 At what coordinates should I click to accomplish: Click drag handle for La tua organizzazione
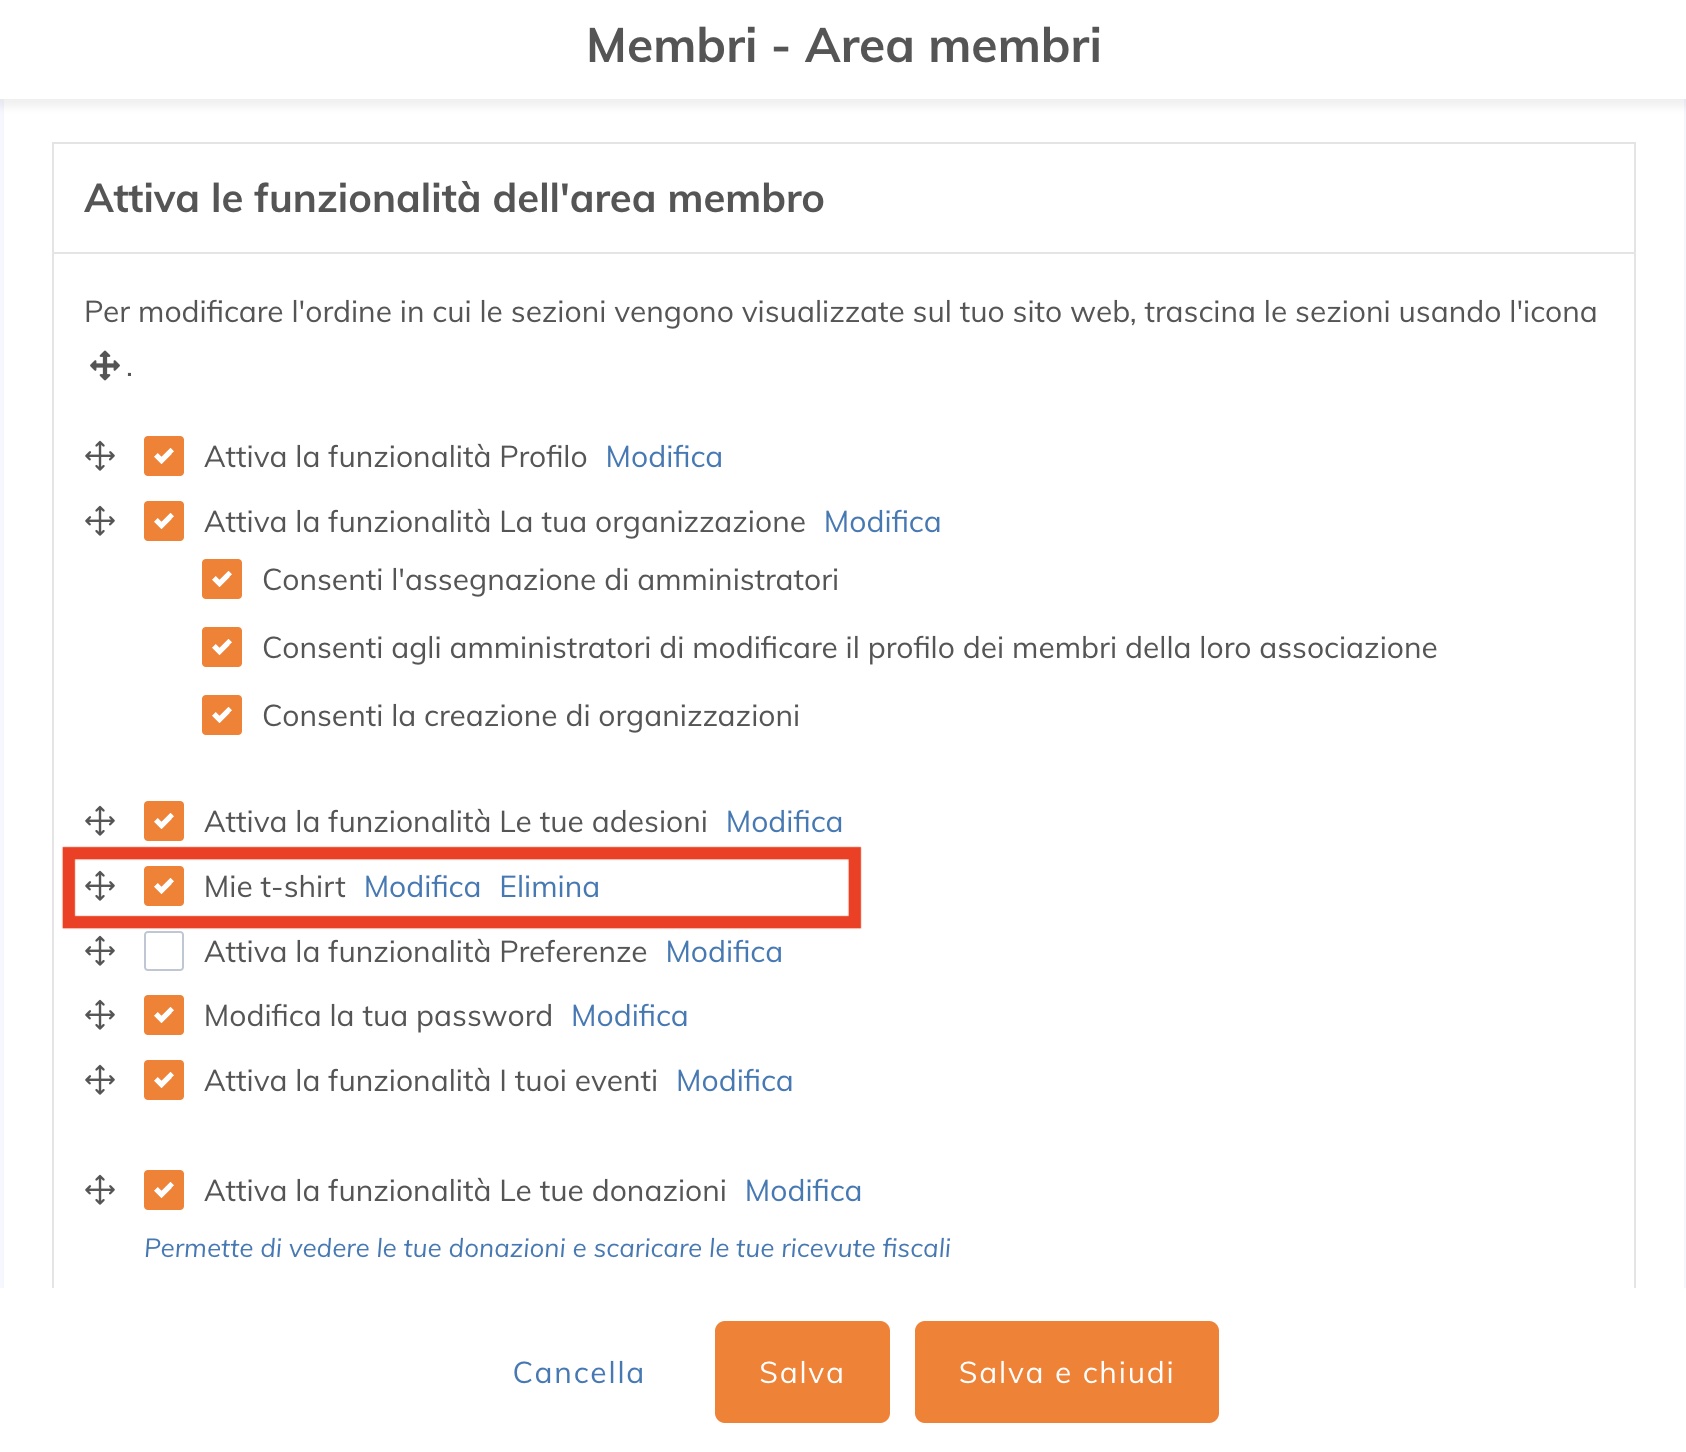point(100,521)
